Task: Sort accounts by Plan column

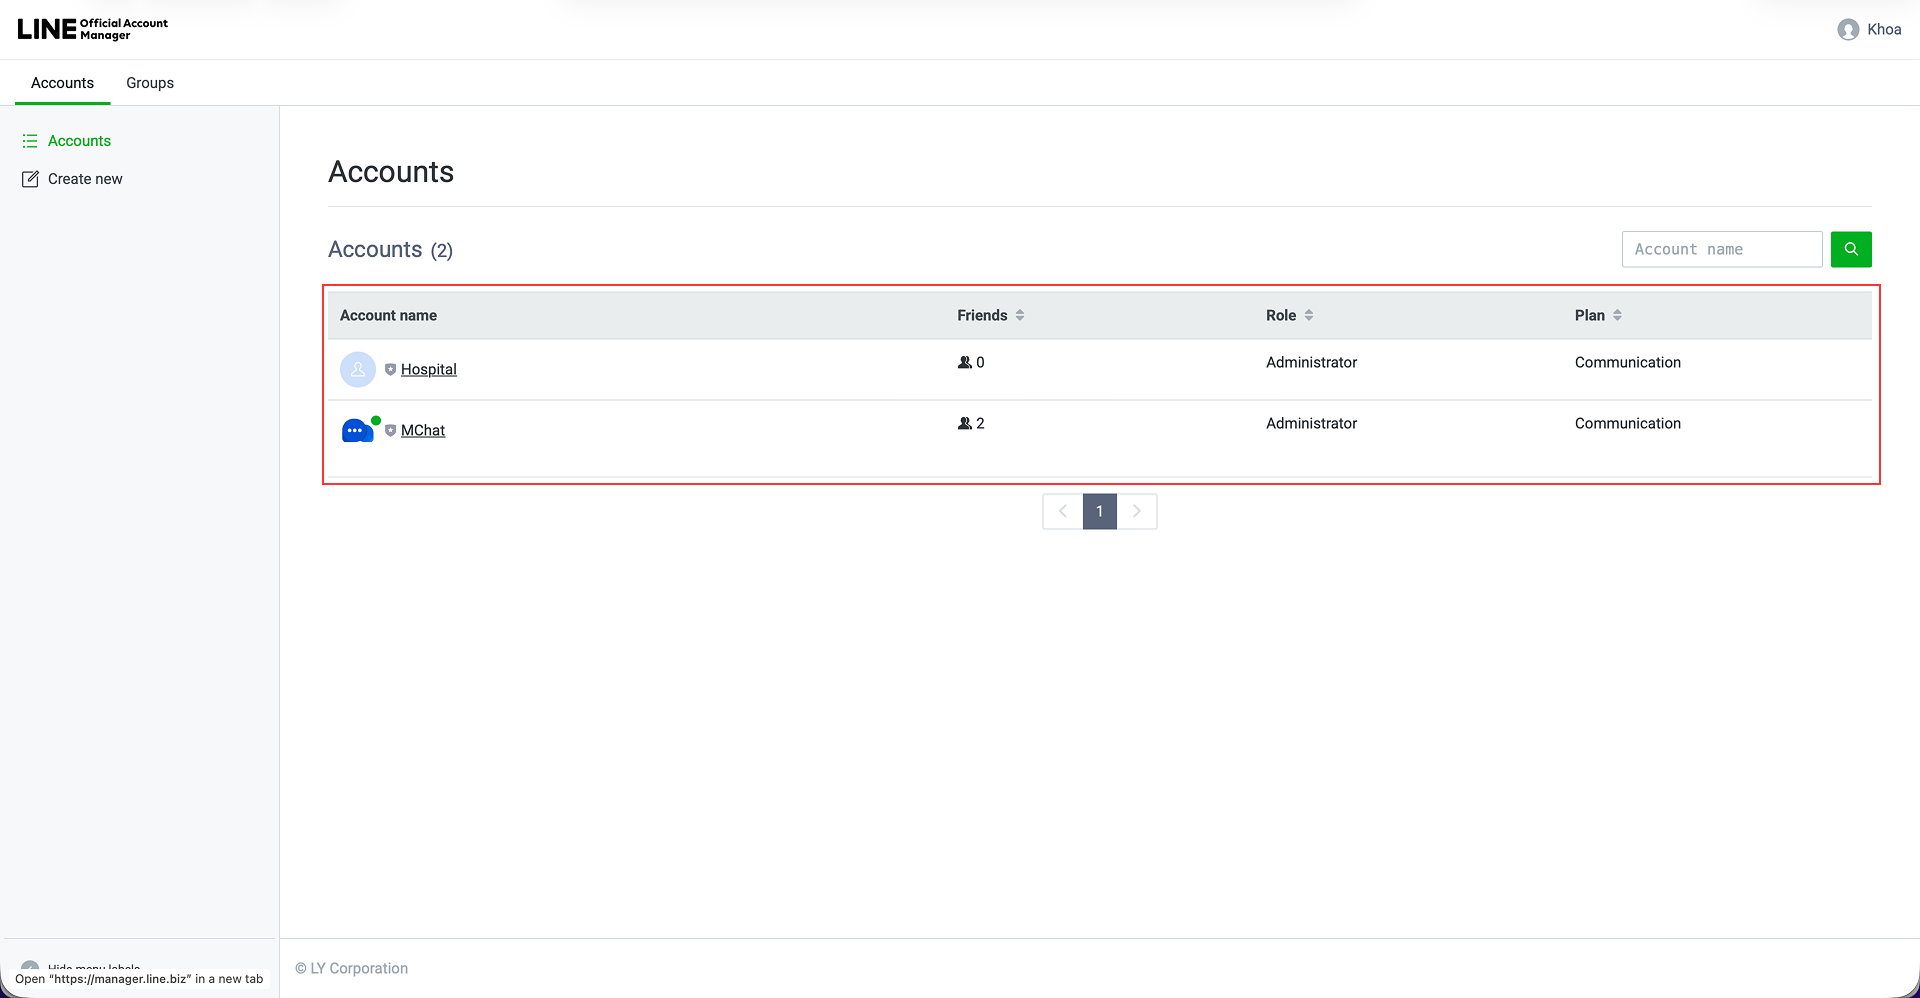Action: pyautogui.click(x=1617, y=315)
